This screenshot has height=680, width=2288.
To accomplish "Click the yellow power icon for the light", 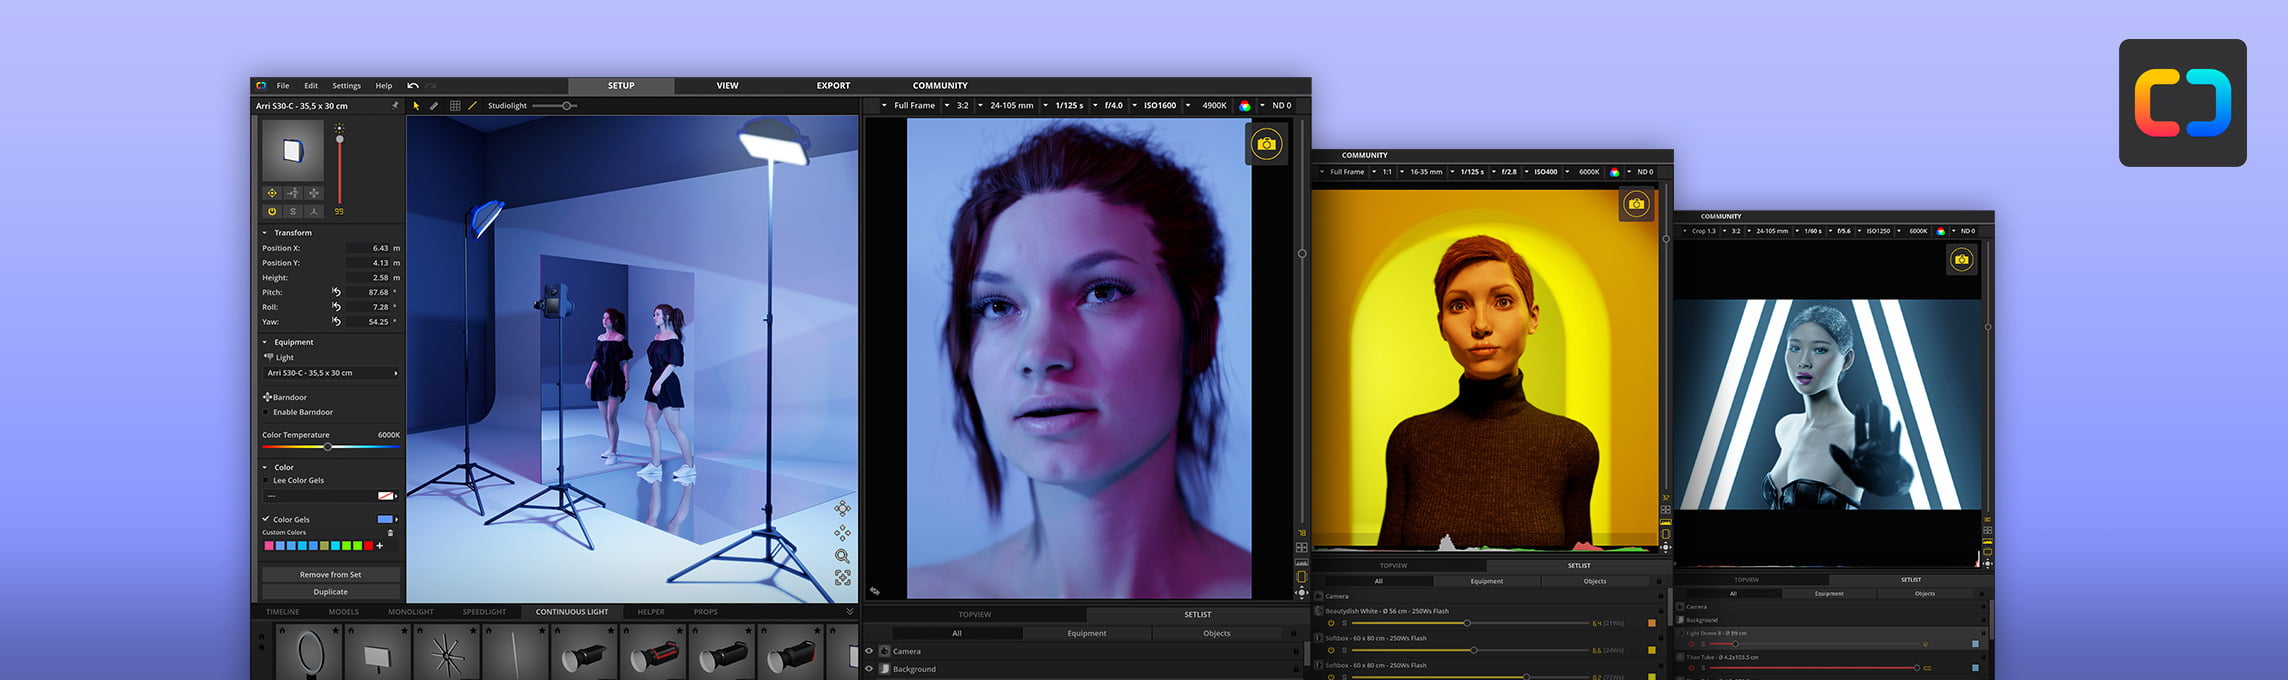I will (x=271, y=212).
